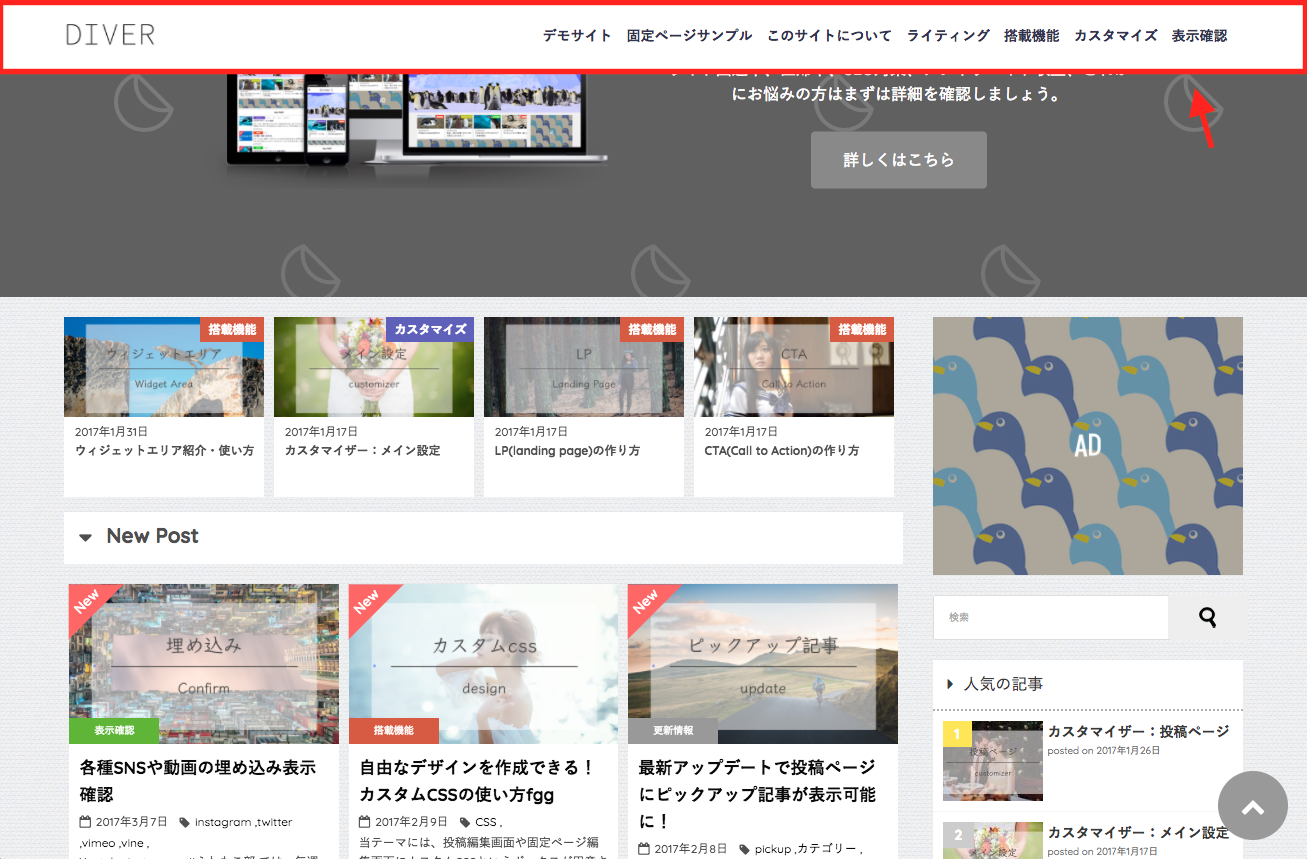Open the ウィジェットエリア card thumbnail

tap(164, 367)
